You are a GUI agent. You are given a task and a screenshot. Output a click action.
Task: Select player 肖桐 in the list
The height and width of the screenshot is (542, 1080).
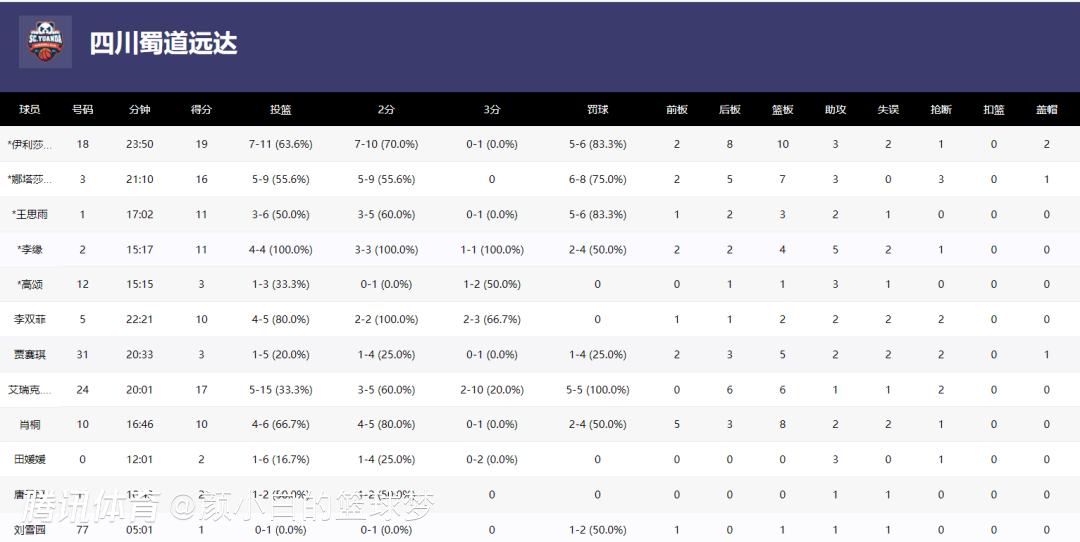point(29,424)
